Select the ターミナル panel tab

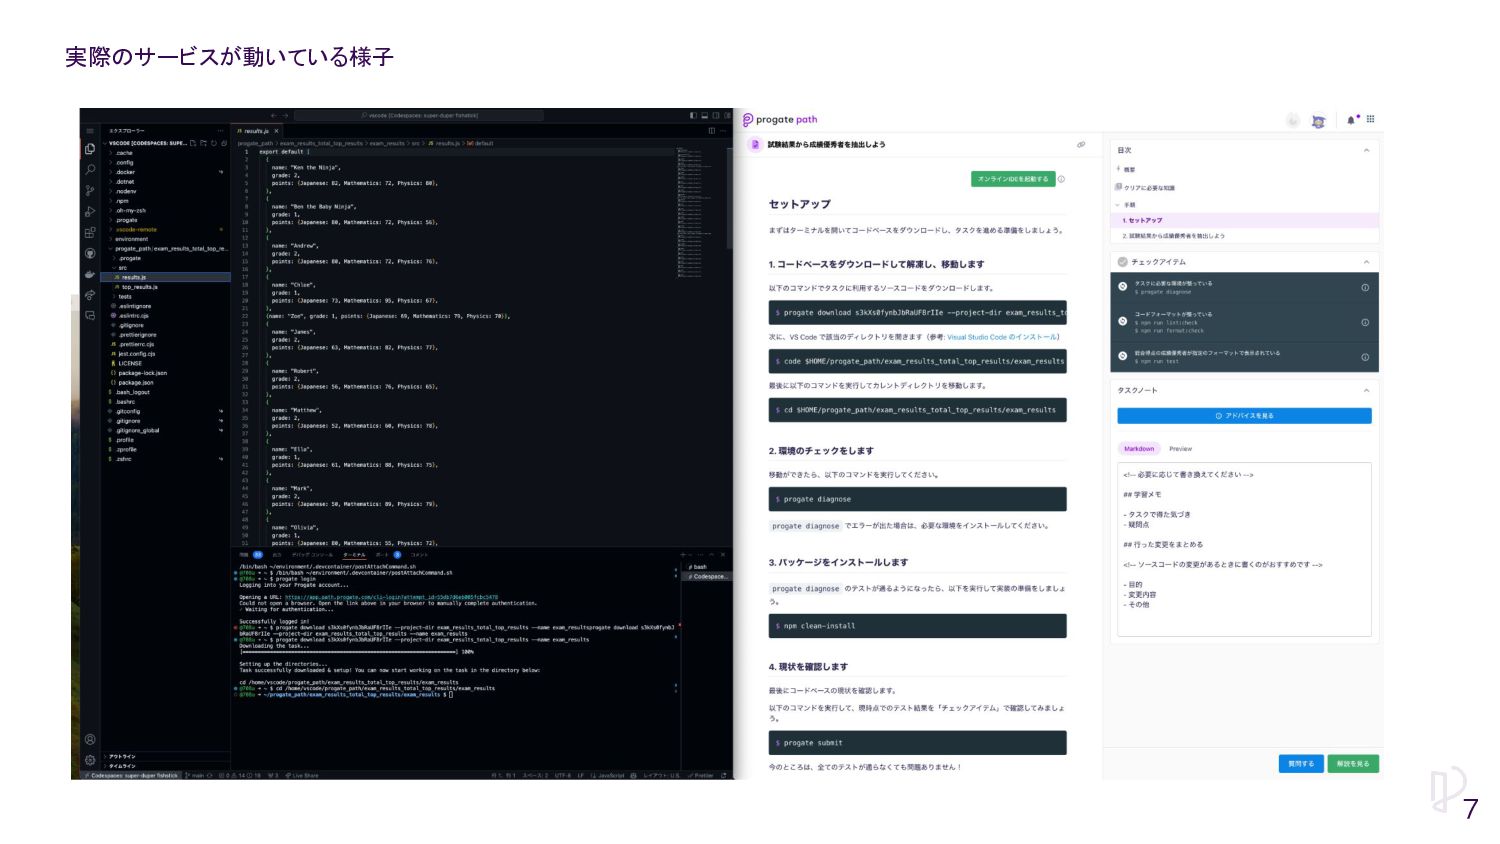pyautogui.click(x=354, y=555)
